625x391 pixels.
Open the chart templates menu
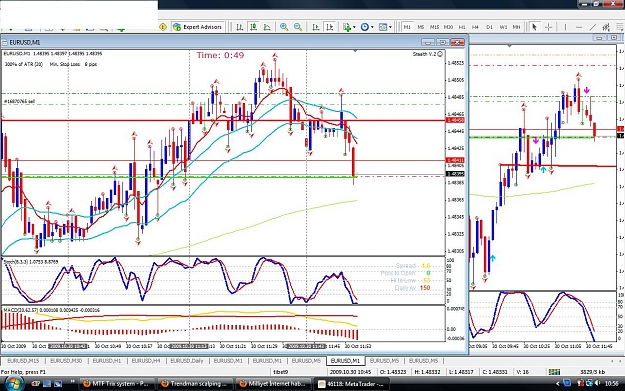[x=383, y=27]
